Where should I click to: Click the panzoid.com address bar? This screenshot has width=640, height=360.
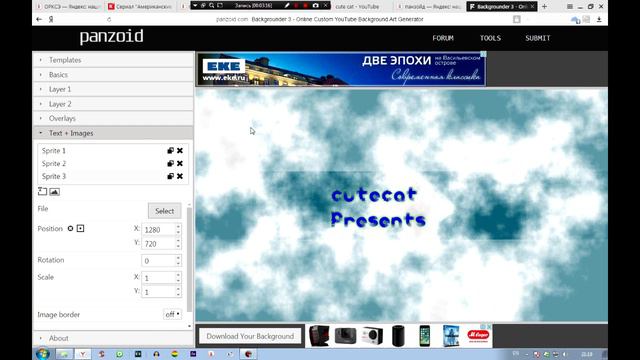(x=320, y=19)
